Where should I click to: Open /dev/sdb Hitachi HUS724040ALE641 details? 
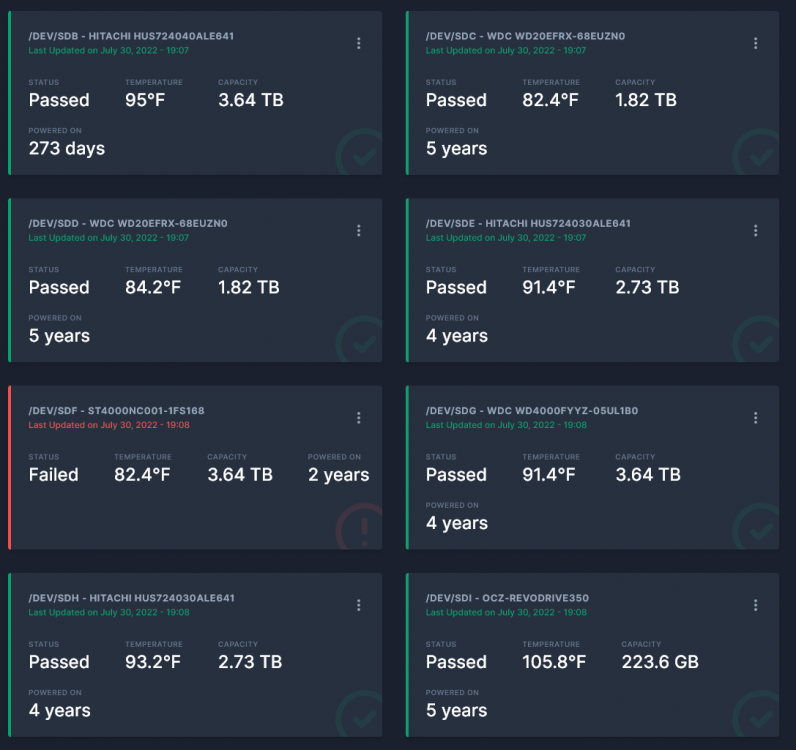pos(131,36)
